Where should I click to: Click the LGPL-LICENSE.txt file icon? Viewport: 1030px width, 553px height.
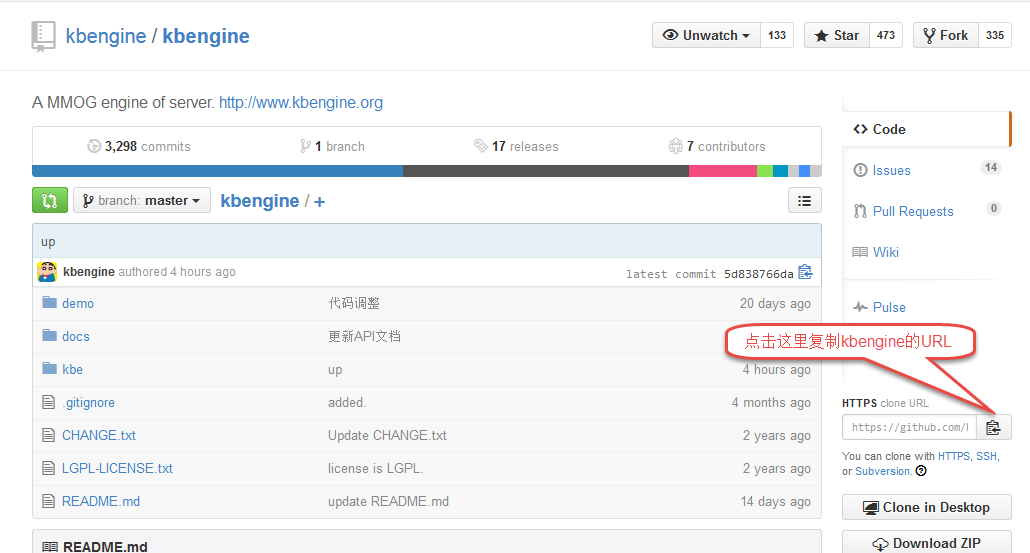(x=49, y=468)
